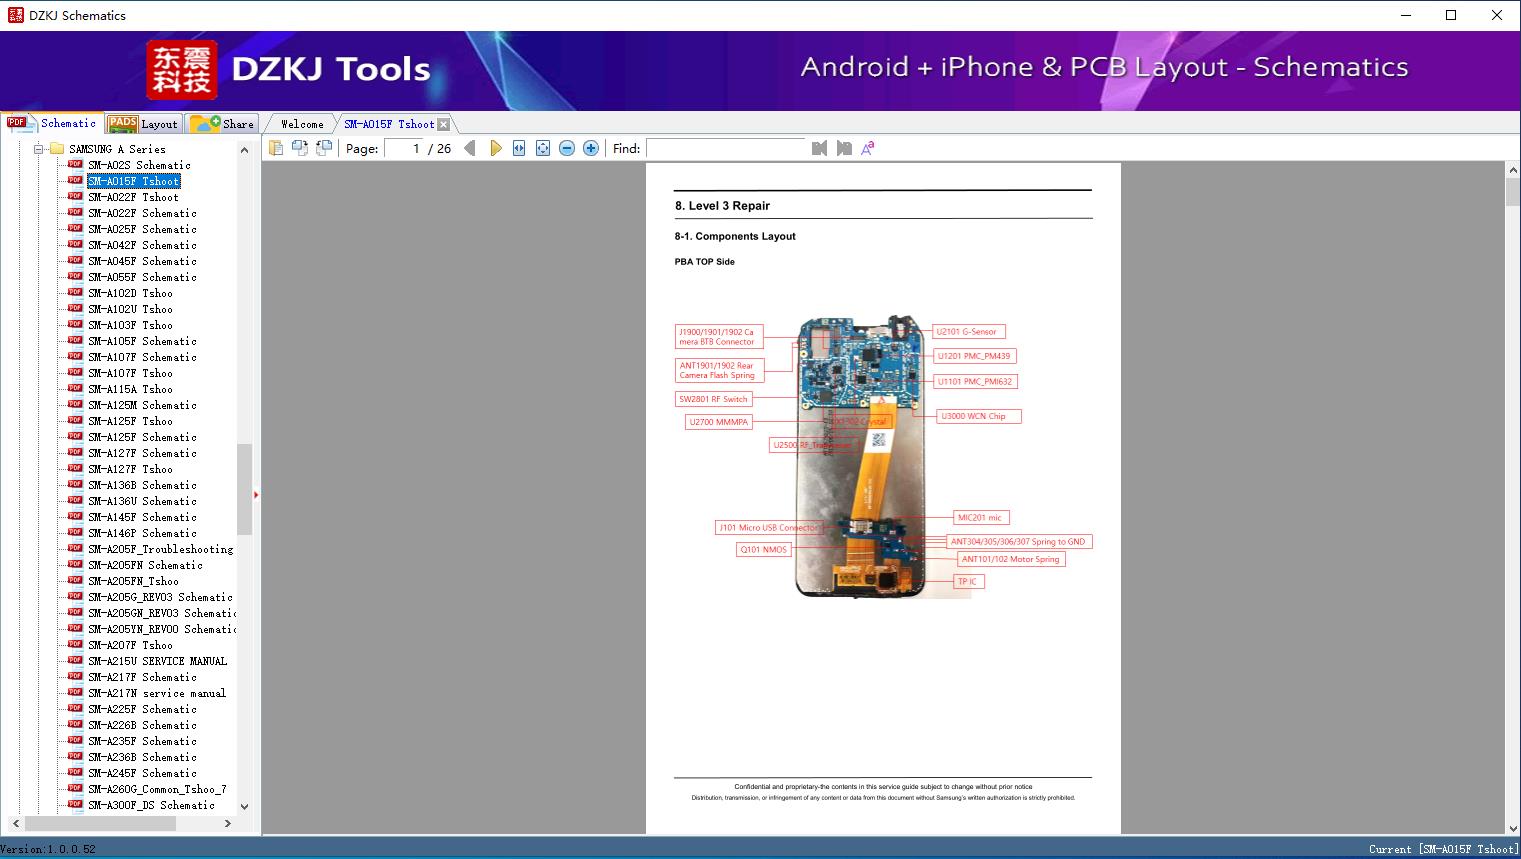Click the find next icon
Image resolution: width=1521 pixels, height=859 pixels.
pyautogui.click(x=844, y=148)
